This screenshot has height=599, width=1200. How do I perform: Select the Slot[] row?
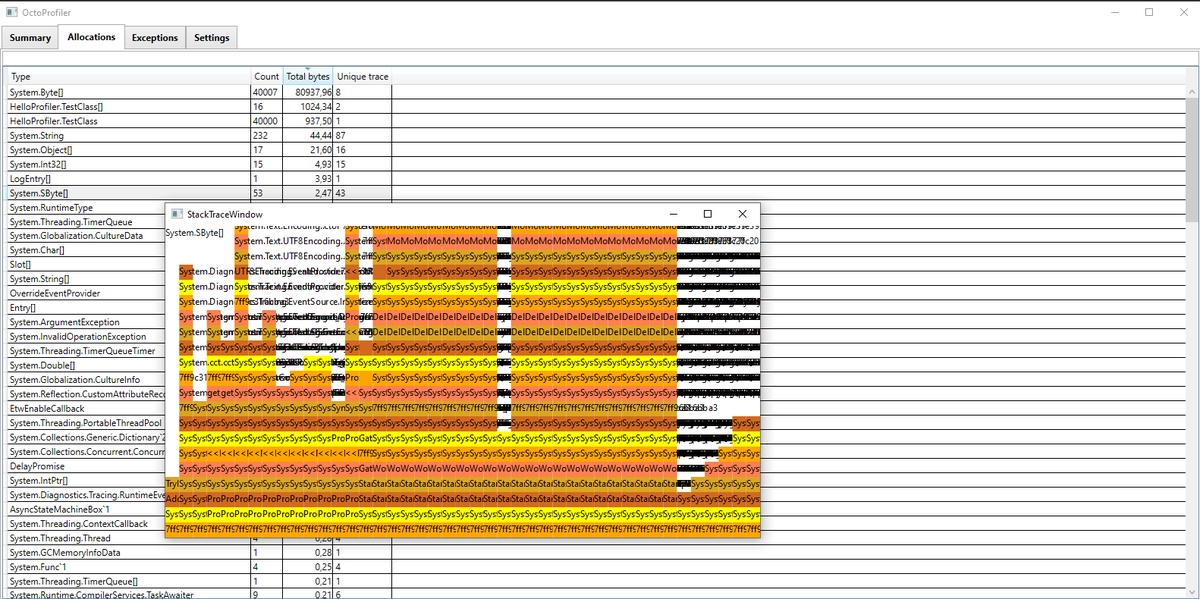[85, 265]
